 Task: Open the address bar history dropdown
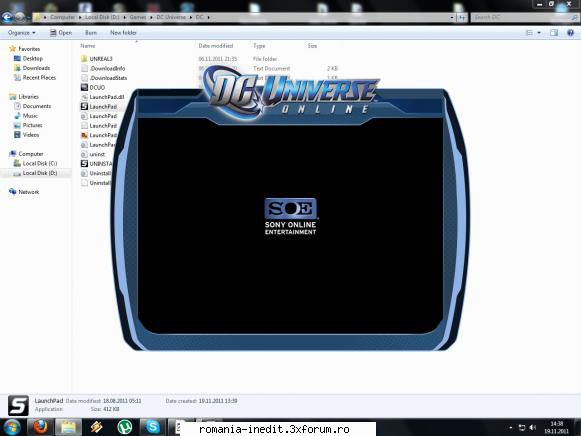452,17
